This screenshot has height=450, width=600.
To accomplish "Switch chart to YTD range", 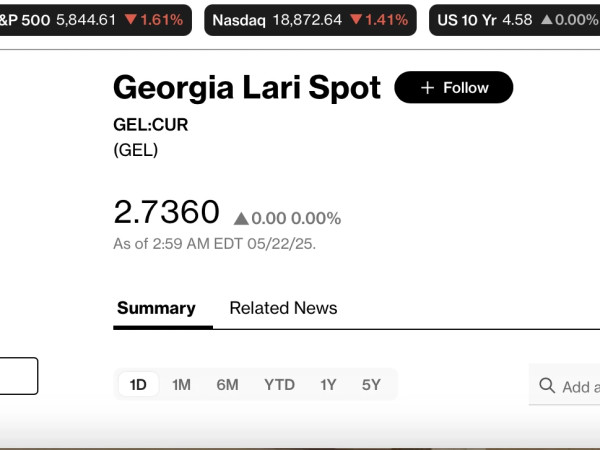I will coord(279,384).
